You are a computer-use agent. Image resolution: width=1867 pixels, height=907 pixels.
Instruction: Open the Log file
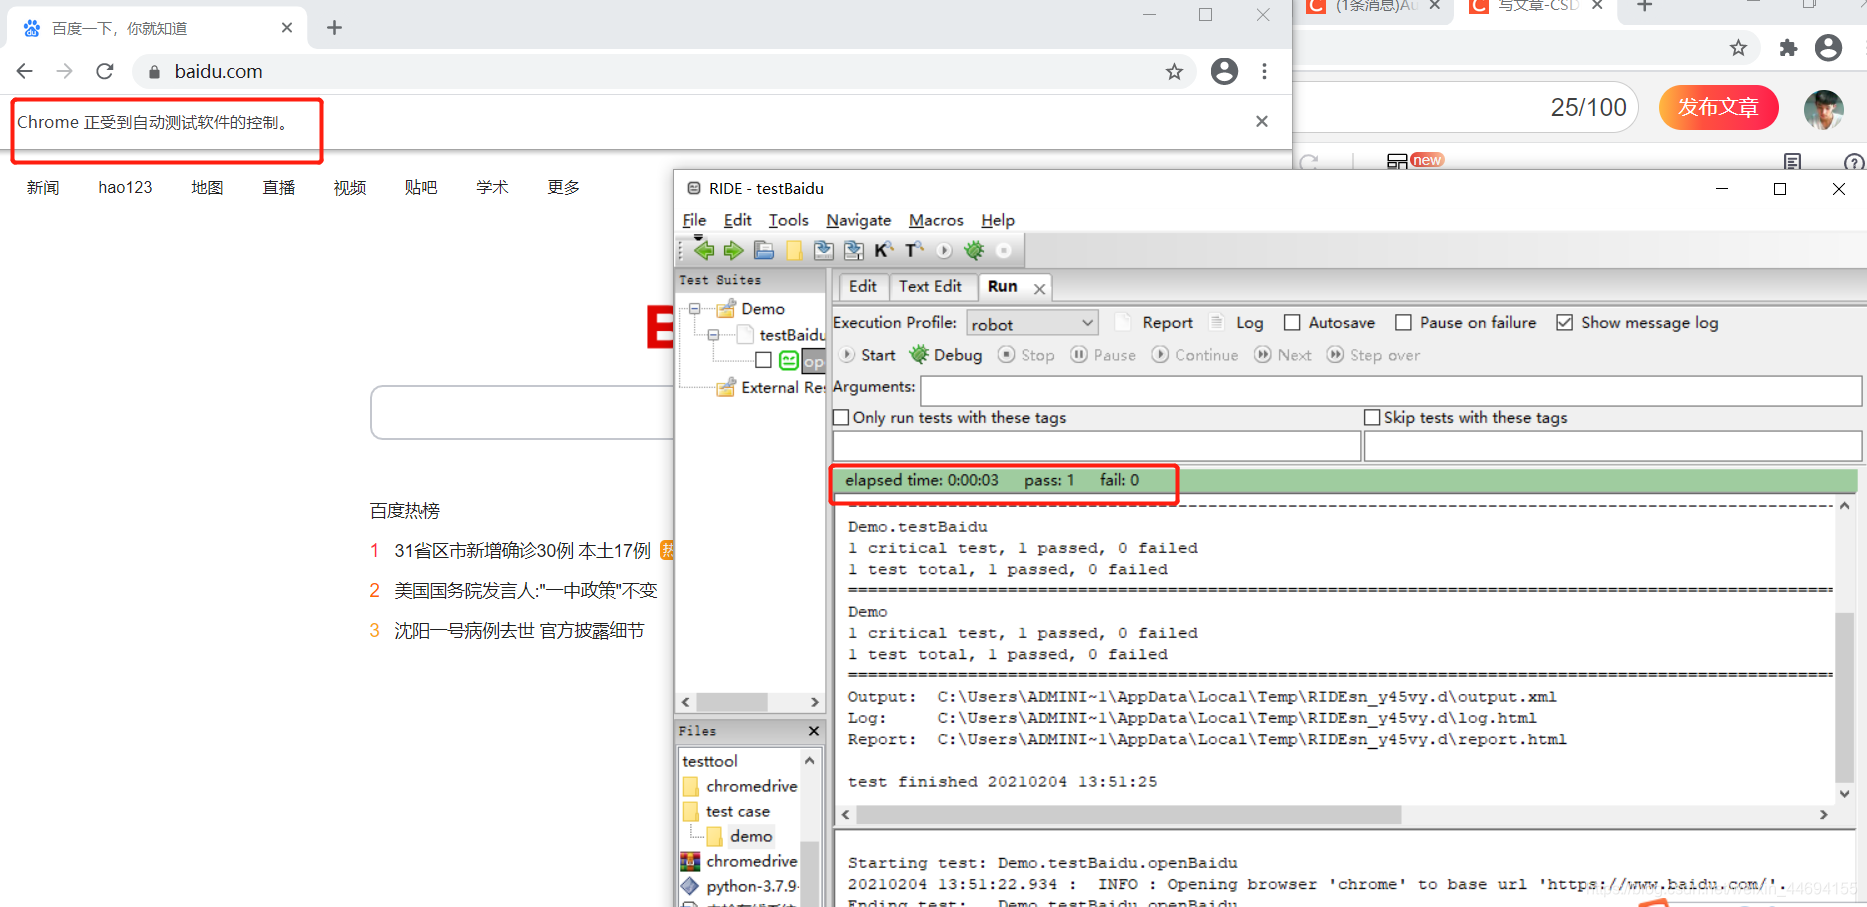click(x=1237, y=323)
